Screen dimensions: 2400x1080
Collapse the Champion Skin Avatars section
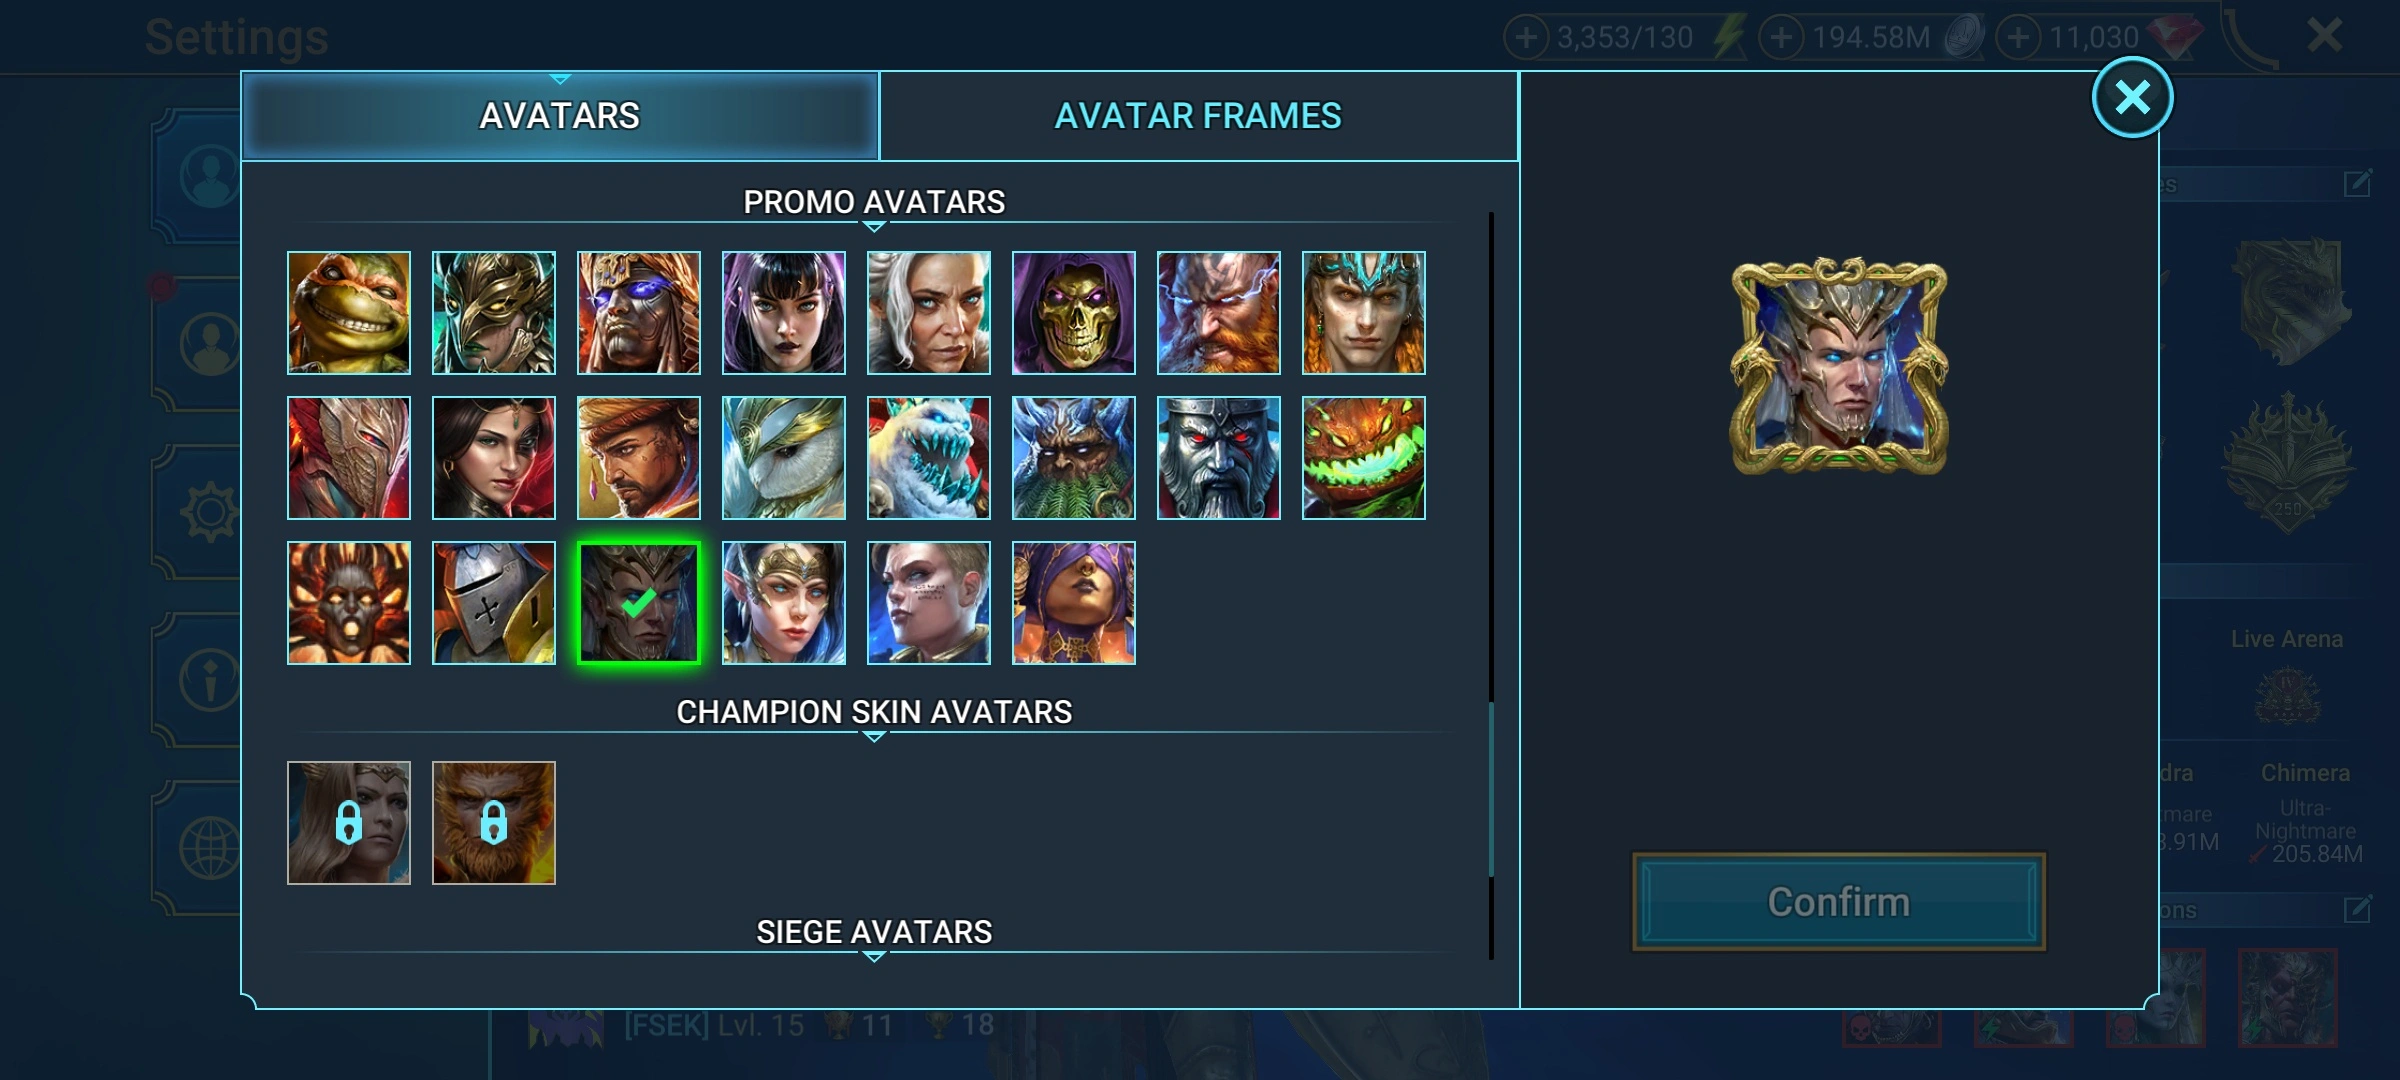pyautogui.click(x=874, y=737)
